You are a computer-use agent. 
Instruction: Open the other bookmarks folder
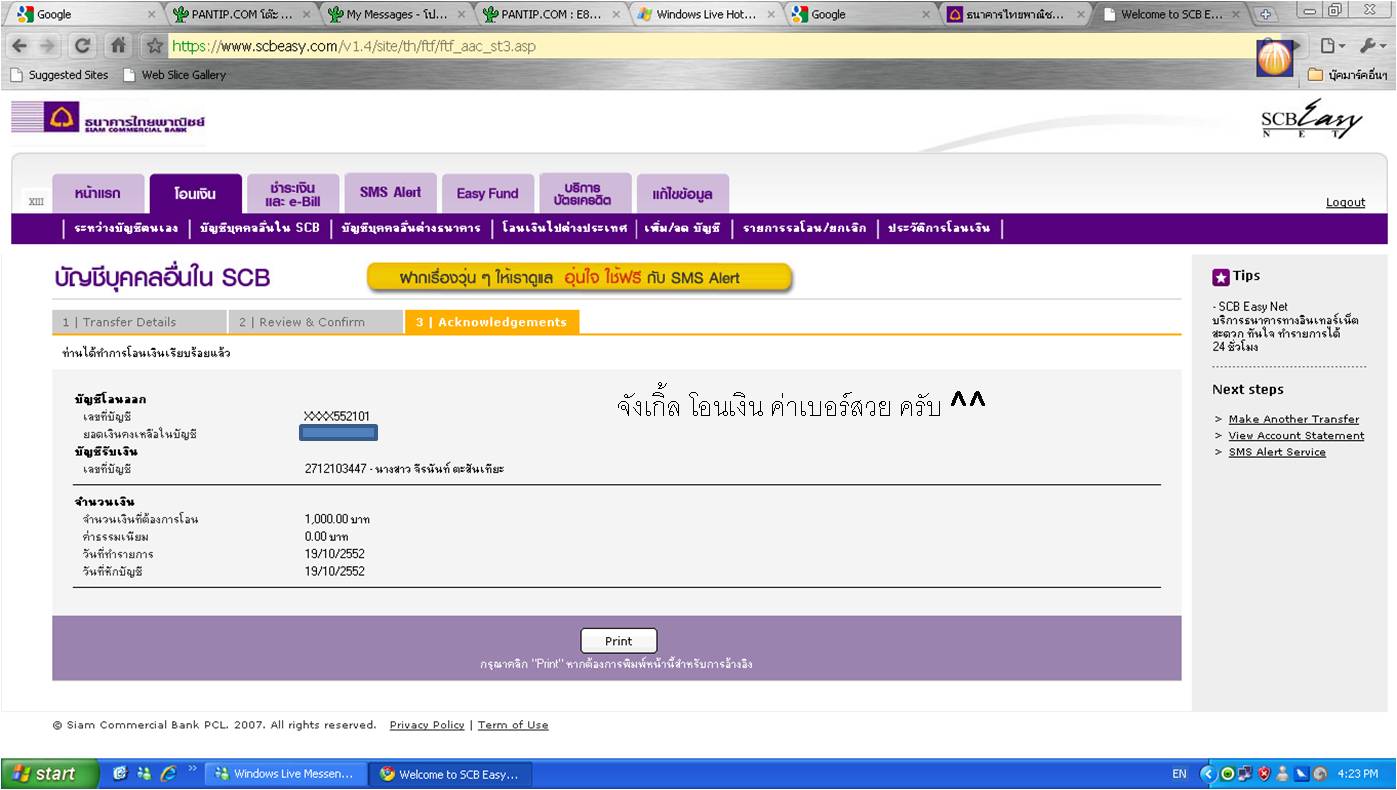pos(1347,75)
